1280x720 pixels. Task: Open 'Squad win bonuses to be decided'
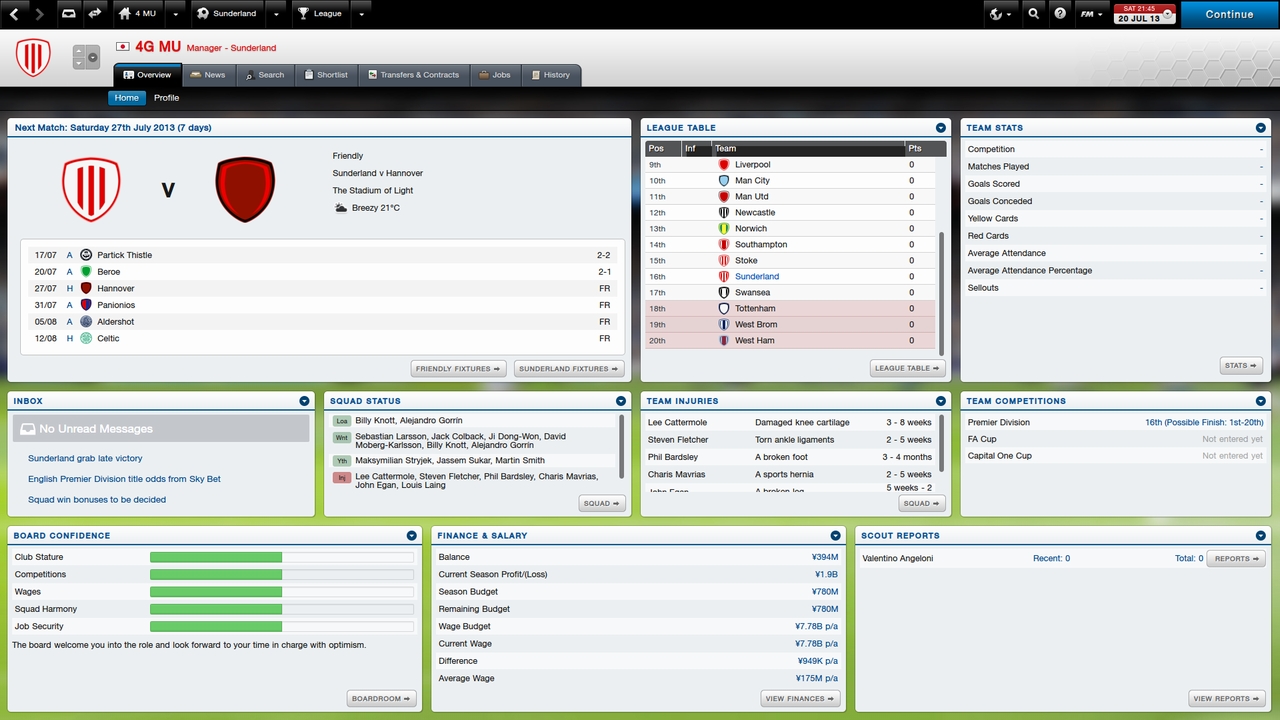point(97,499)
